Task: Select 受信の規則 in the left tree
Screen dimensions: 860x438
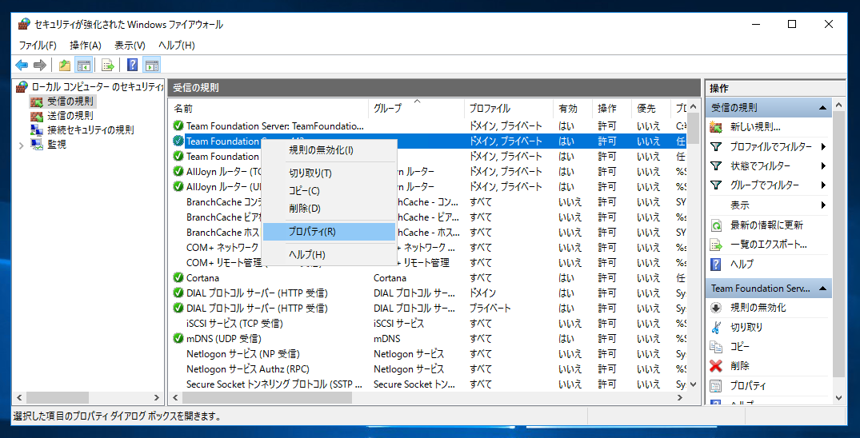Action: click(x=70, y=101)
